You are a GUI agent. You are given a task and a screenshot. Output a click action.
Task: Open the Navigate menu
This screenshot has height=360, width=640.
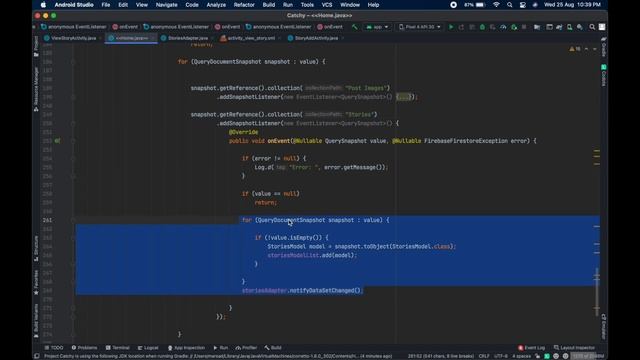[x=167, y=5]
